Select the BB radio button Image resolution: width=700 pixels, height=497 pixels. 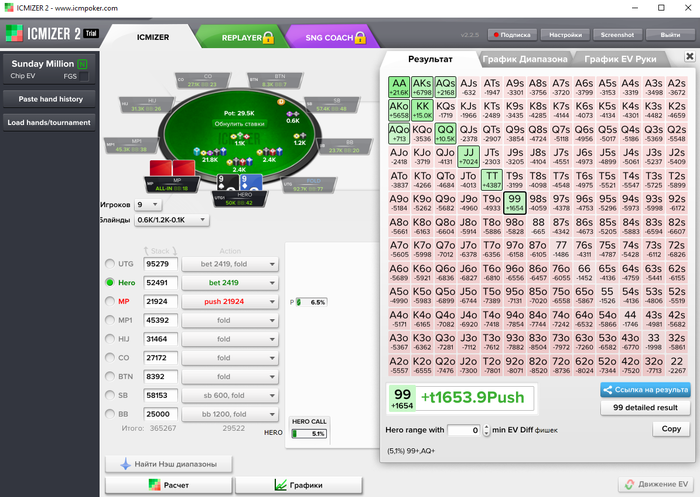pyautogui.click(x=109, y=414)
